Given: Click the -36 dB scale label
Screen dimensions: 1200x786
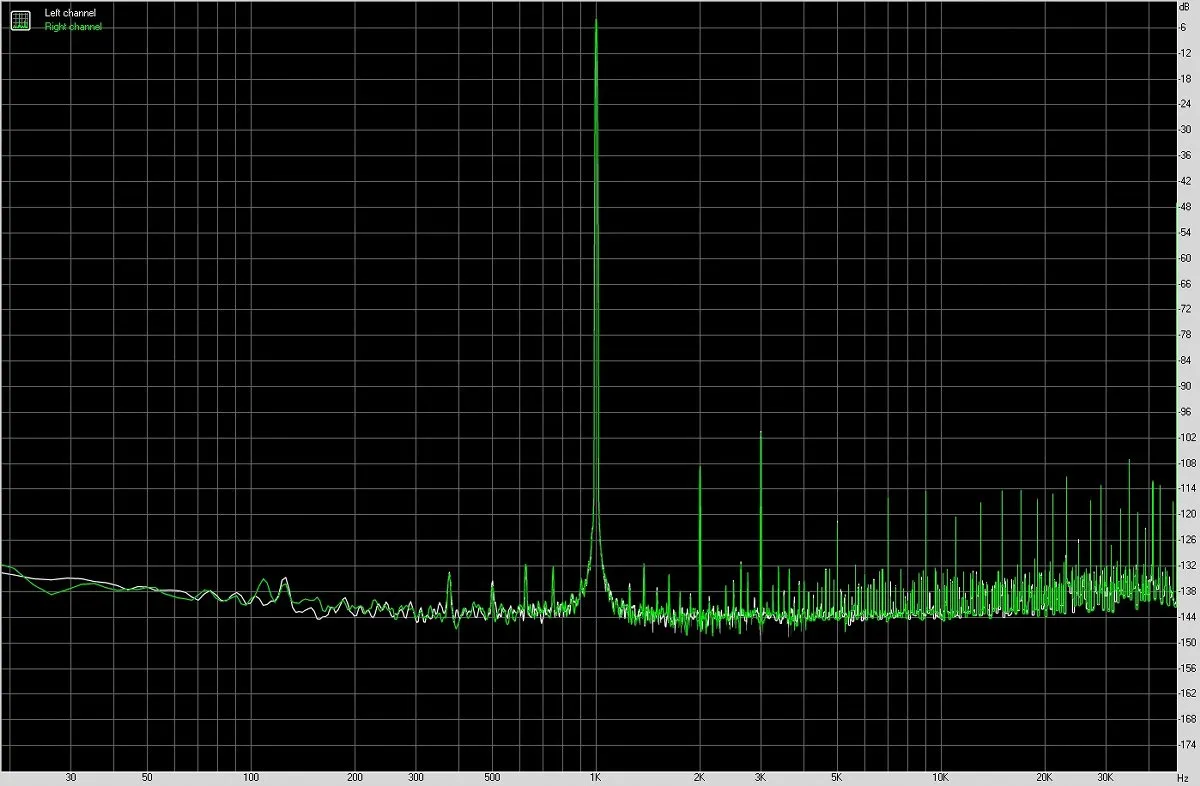Looking at the screenshot, I should tap(1185, 155).
